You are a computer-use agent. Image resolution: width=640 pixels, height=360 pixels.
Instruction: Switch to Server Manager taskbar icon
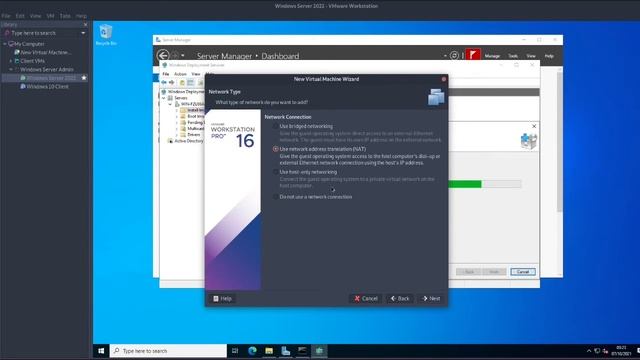click(x=286, y=351)
